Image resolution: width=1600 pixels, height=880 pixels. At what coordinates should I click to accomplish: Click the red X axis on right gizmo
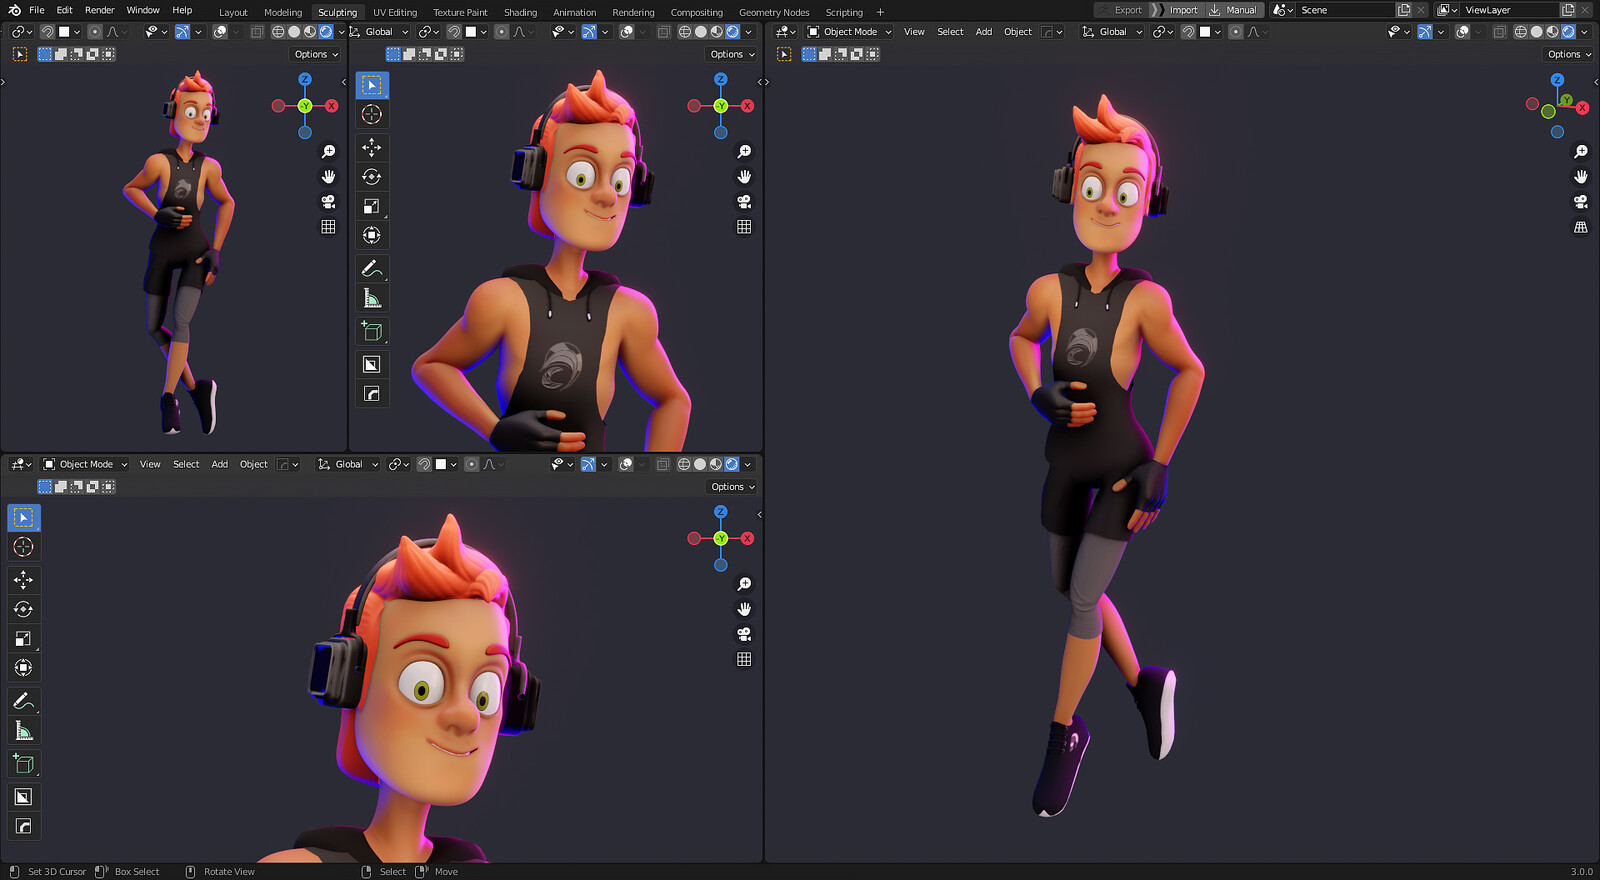[x=1582, y=108]
